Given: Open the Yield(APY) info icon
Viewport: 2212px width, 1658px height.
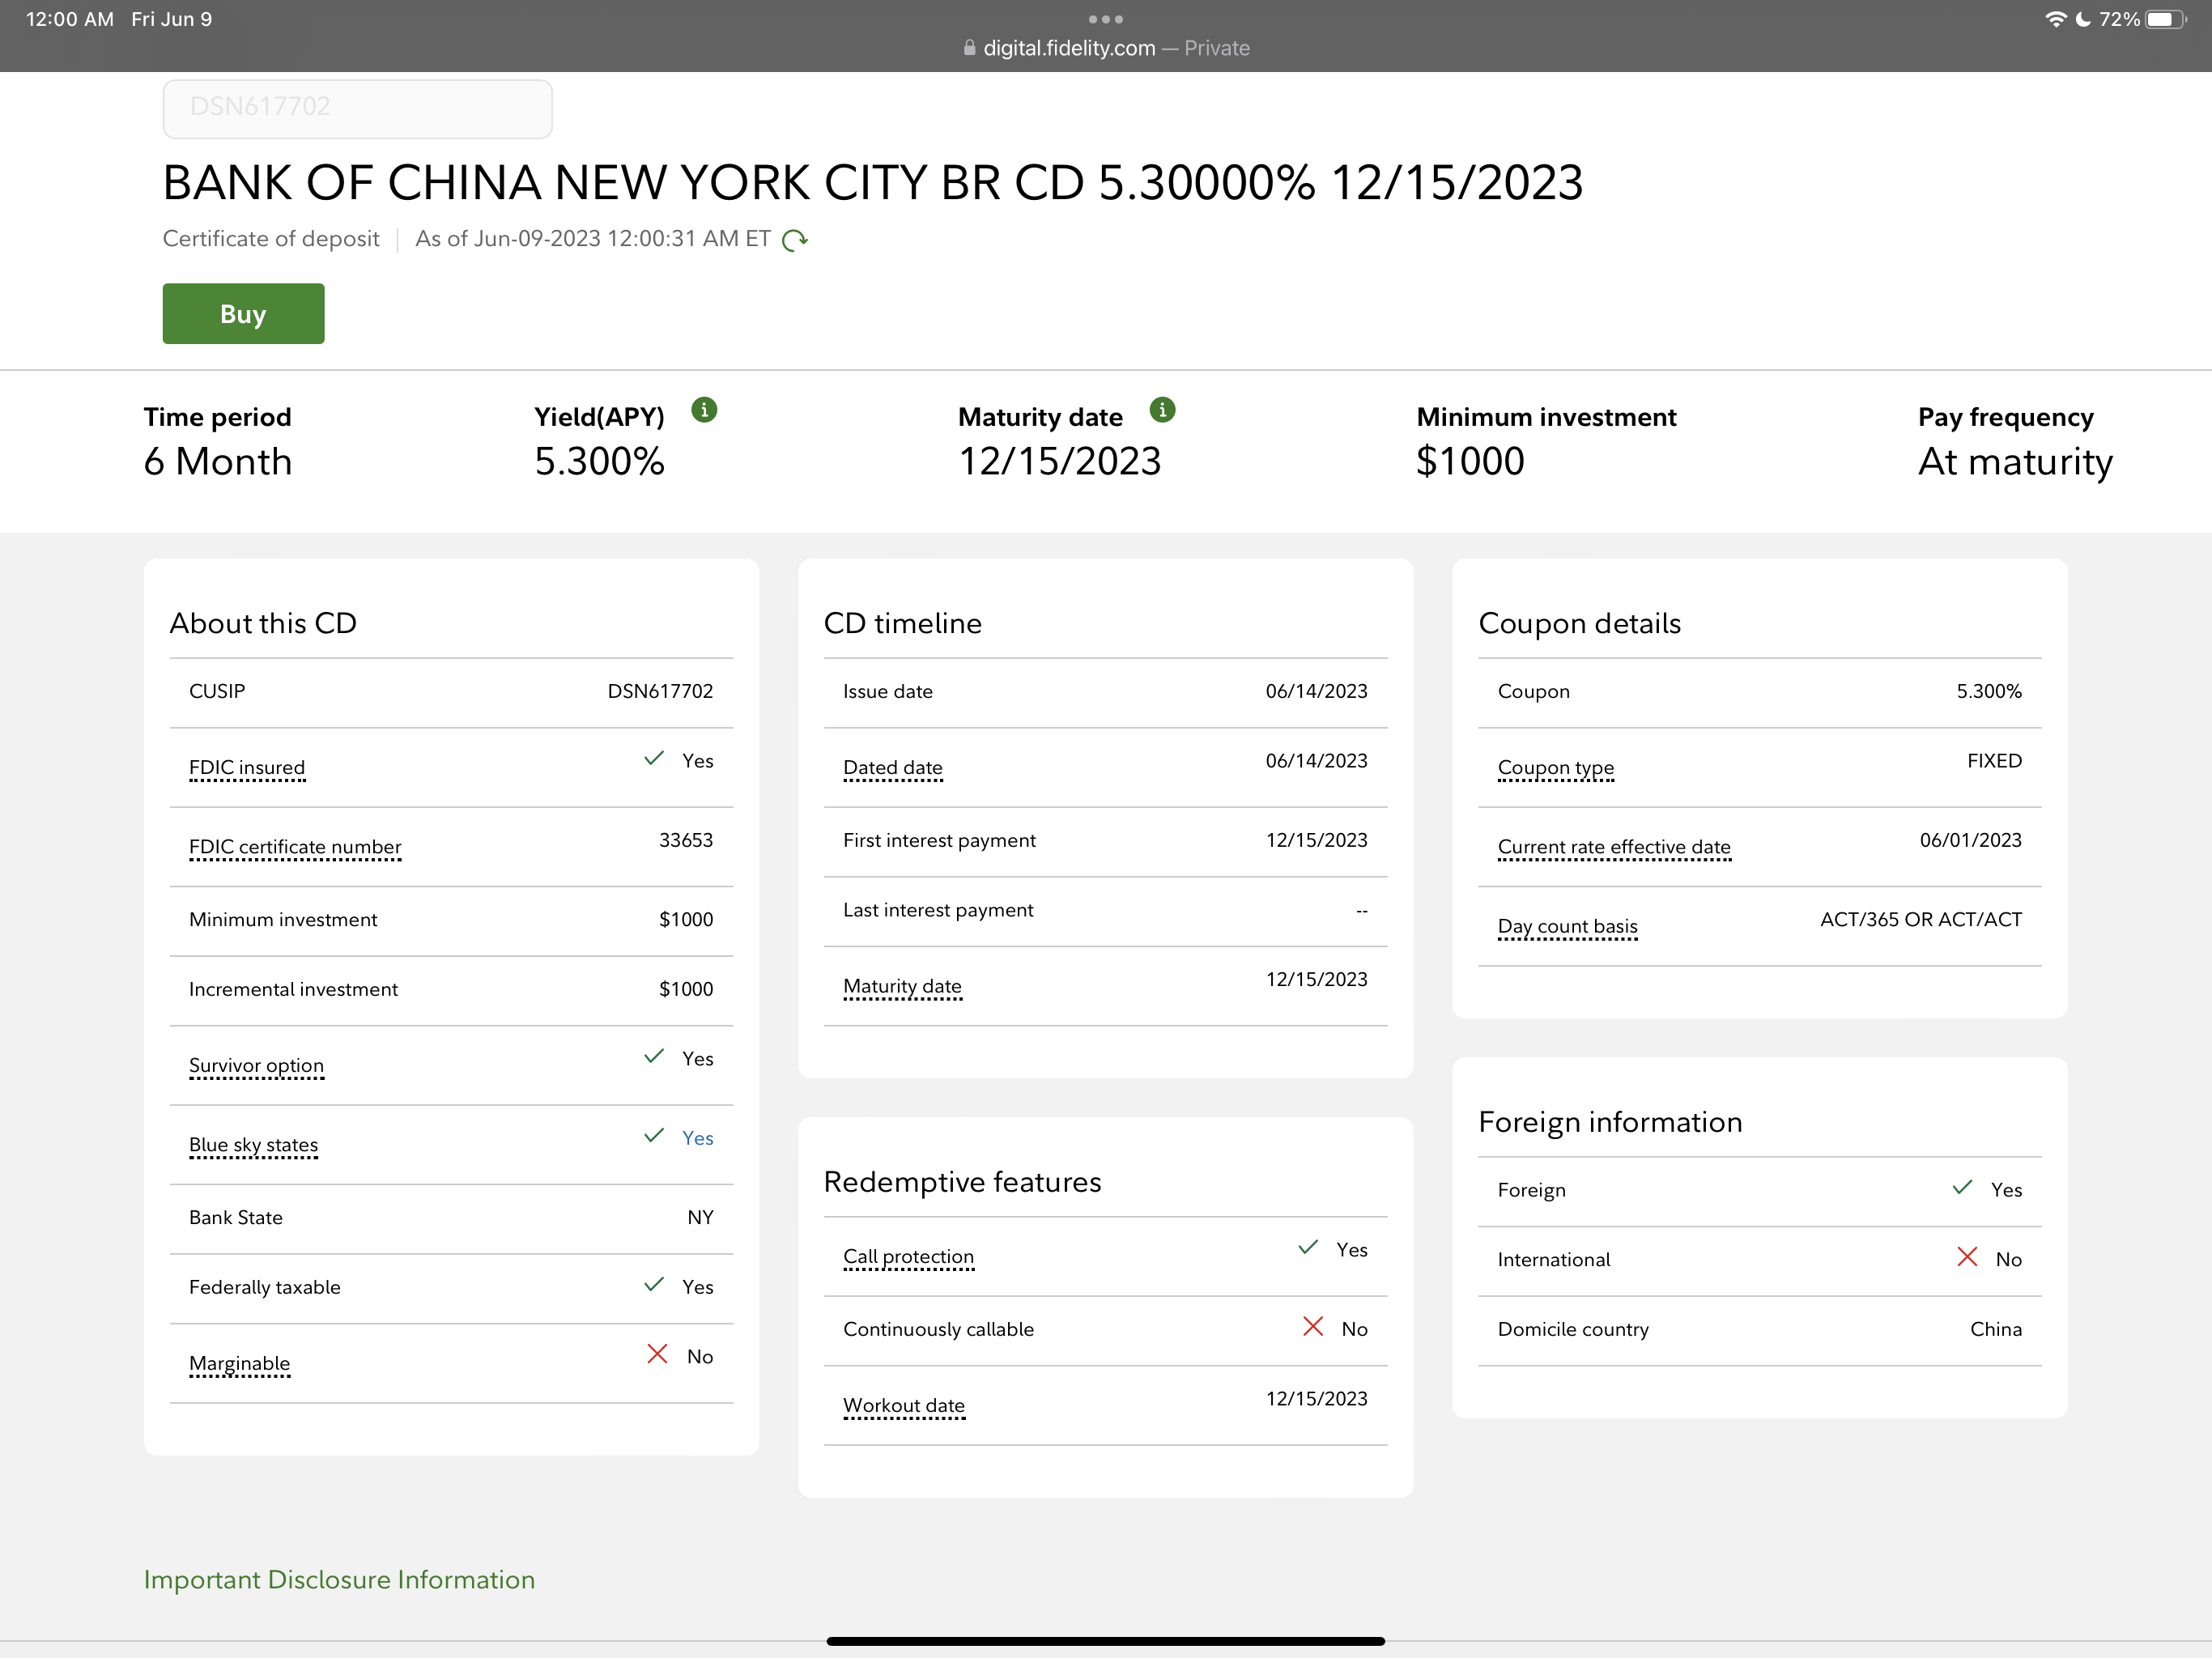Looking at the screenshot, I should point(704,410).
